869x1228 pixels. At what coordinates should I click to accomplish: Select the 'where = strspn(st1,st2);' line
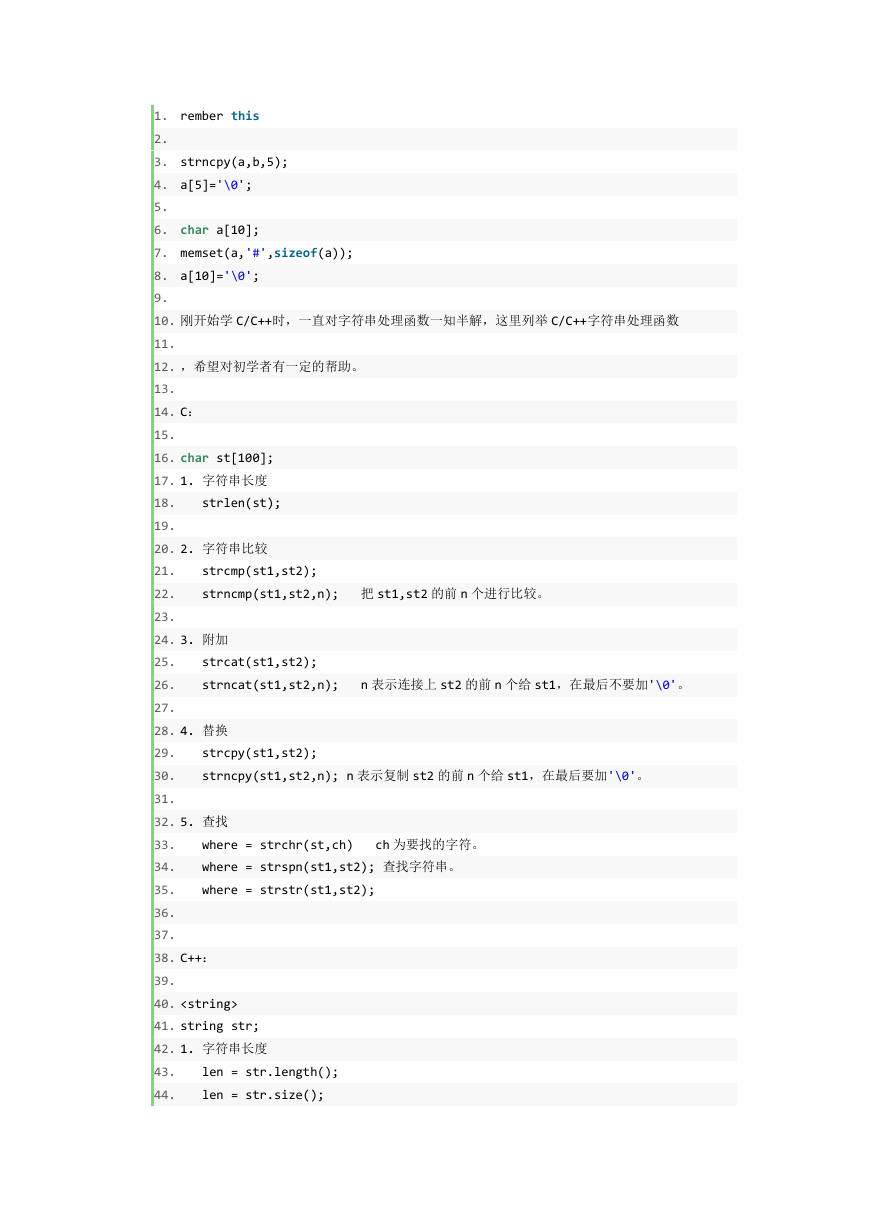pyautogui.click(x=332, y=867)
